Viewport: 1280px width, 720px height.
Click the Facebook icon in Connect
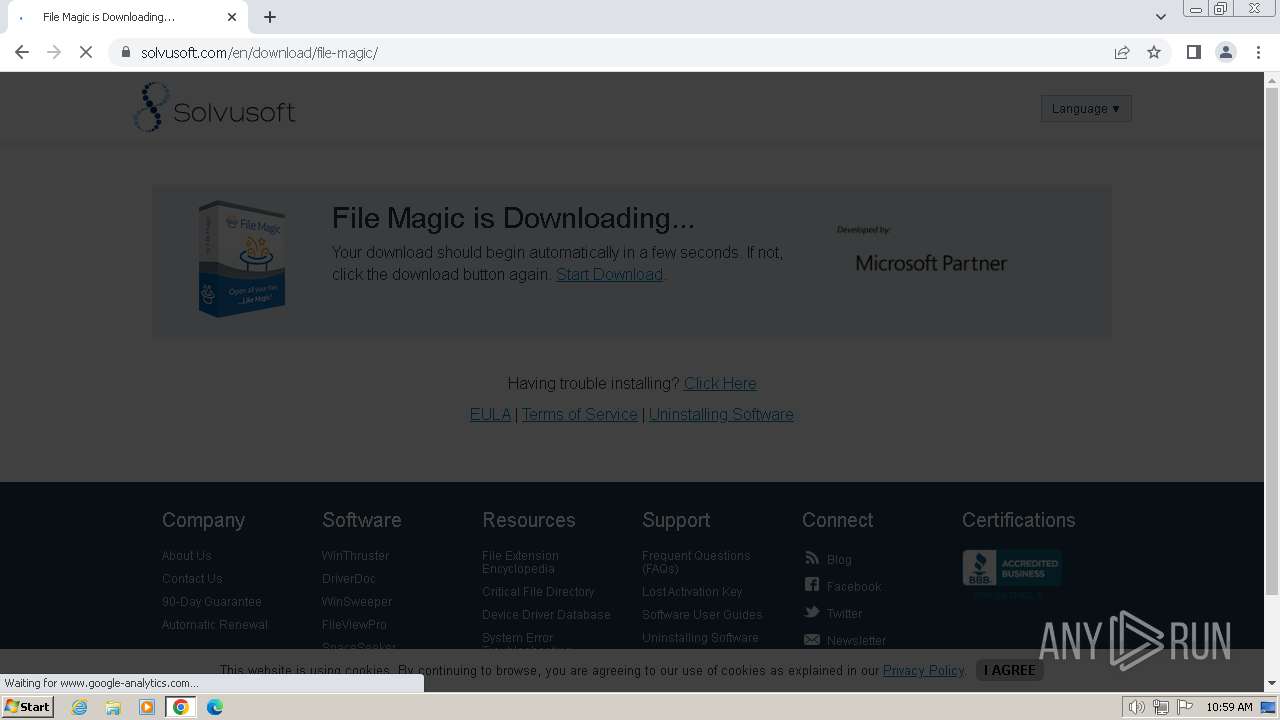point(812,586)
